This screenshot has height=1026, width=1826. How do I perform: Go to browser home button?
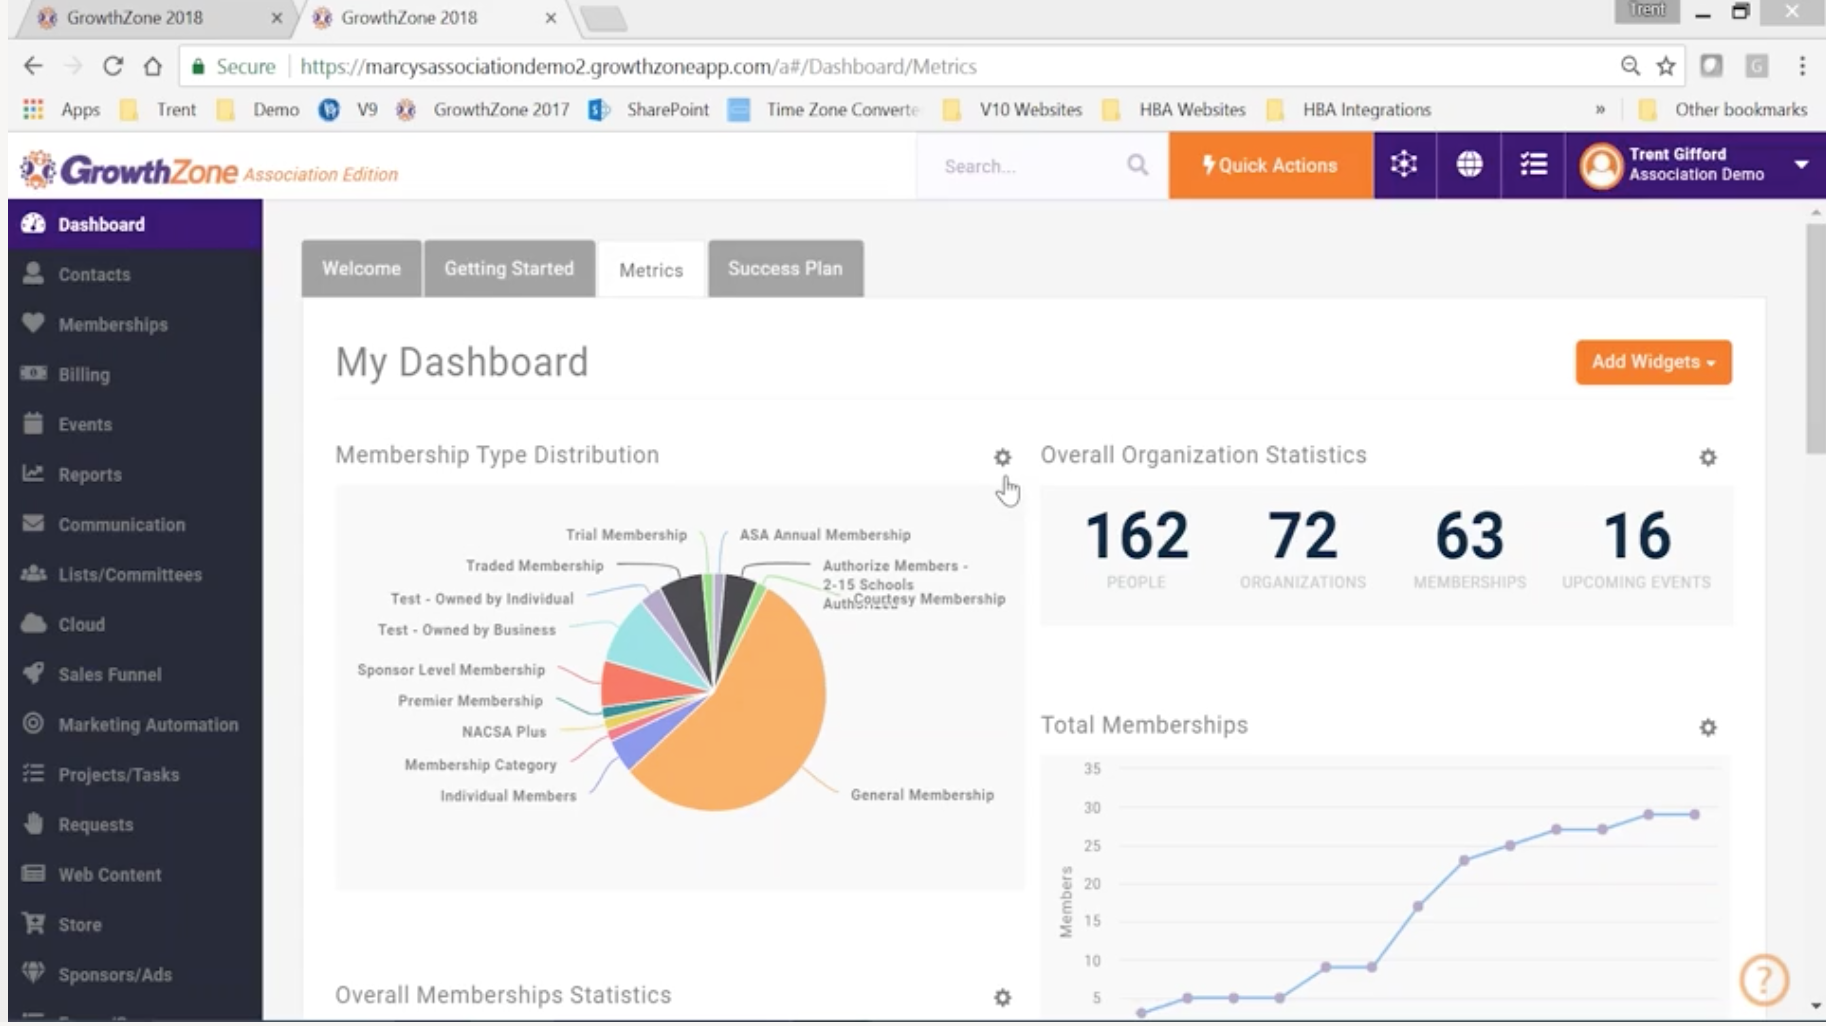152,66
